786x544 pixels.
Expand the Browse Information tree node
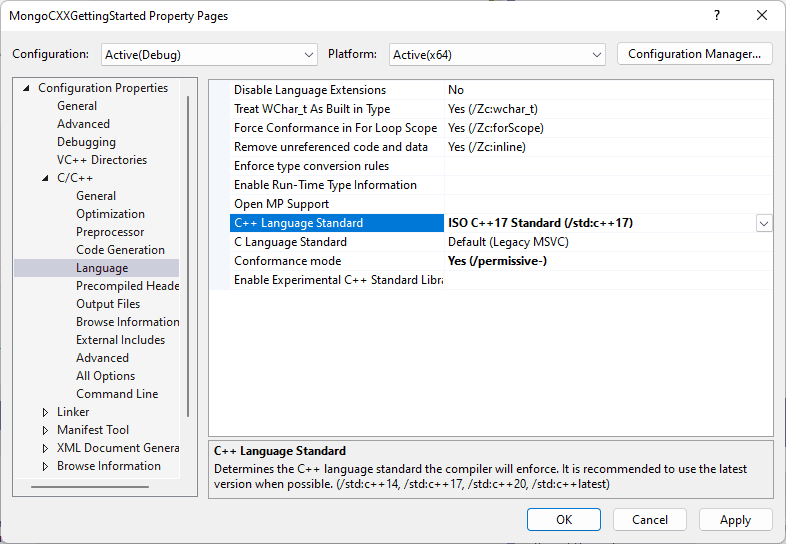pyautogui.click(x=45, y=466)
